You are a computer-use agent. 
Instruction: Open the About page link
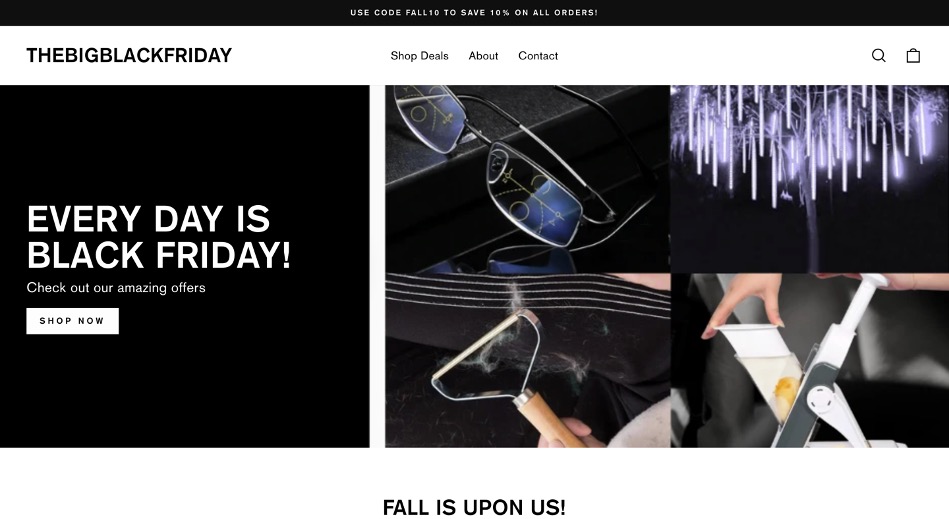(483, 56)
